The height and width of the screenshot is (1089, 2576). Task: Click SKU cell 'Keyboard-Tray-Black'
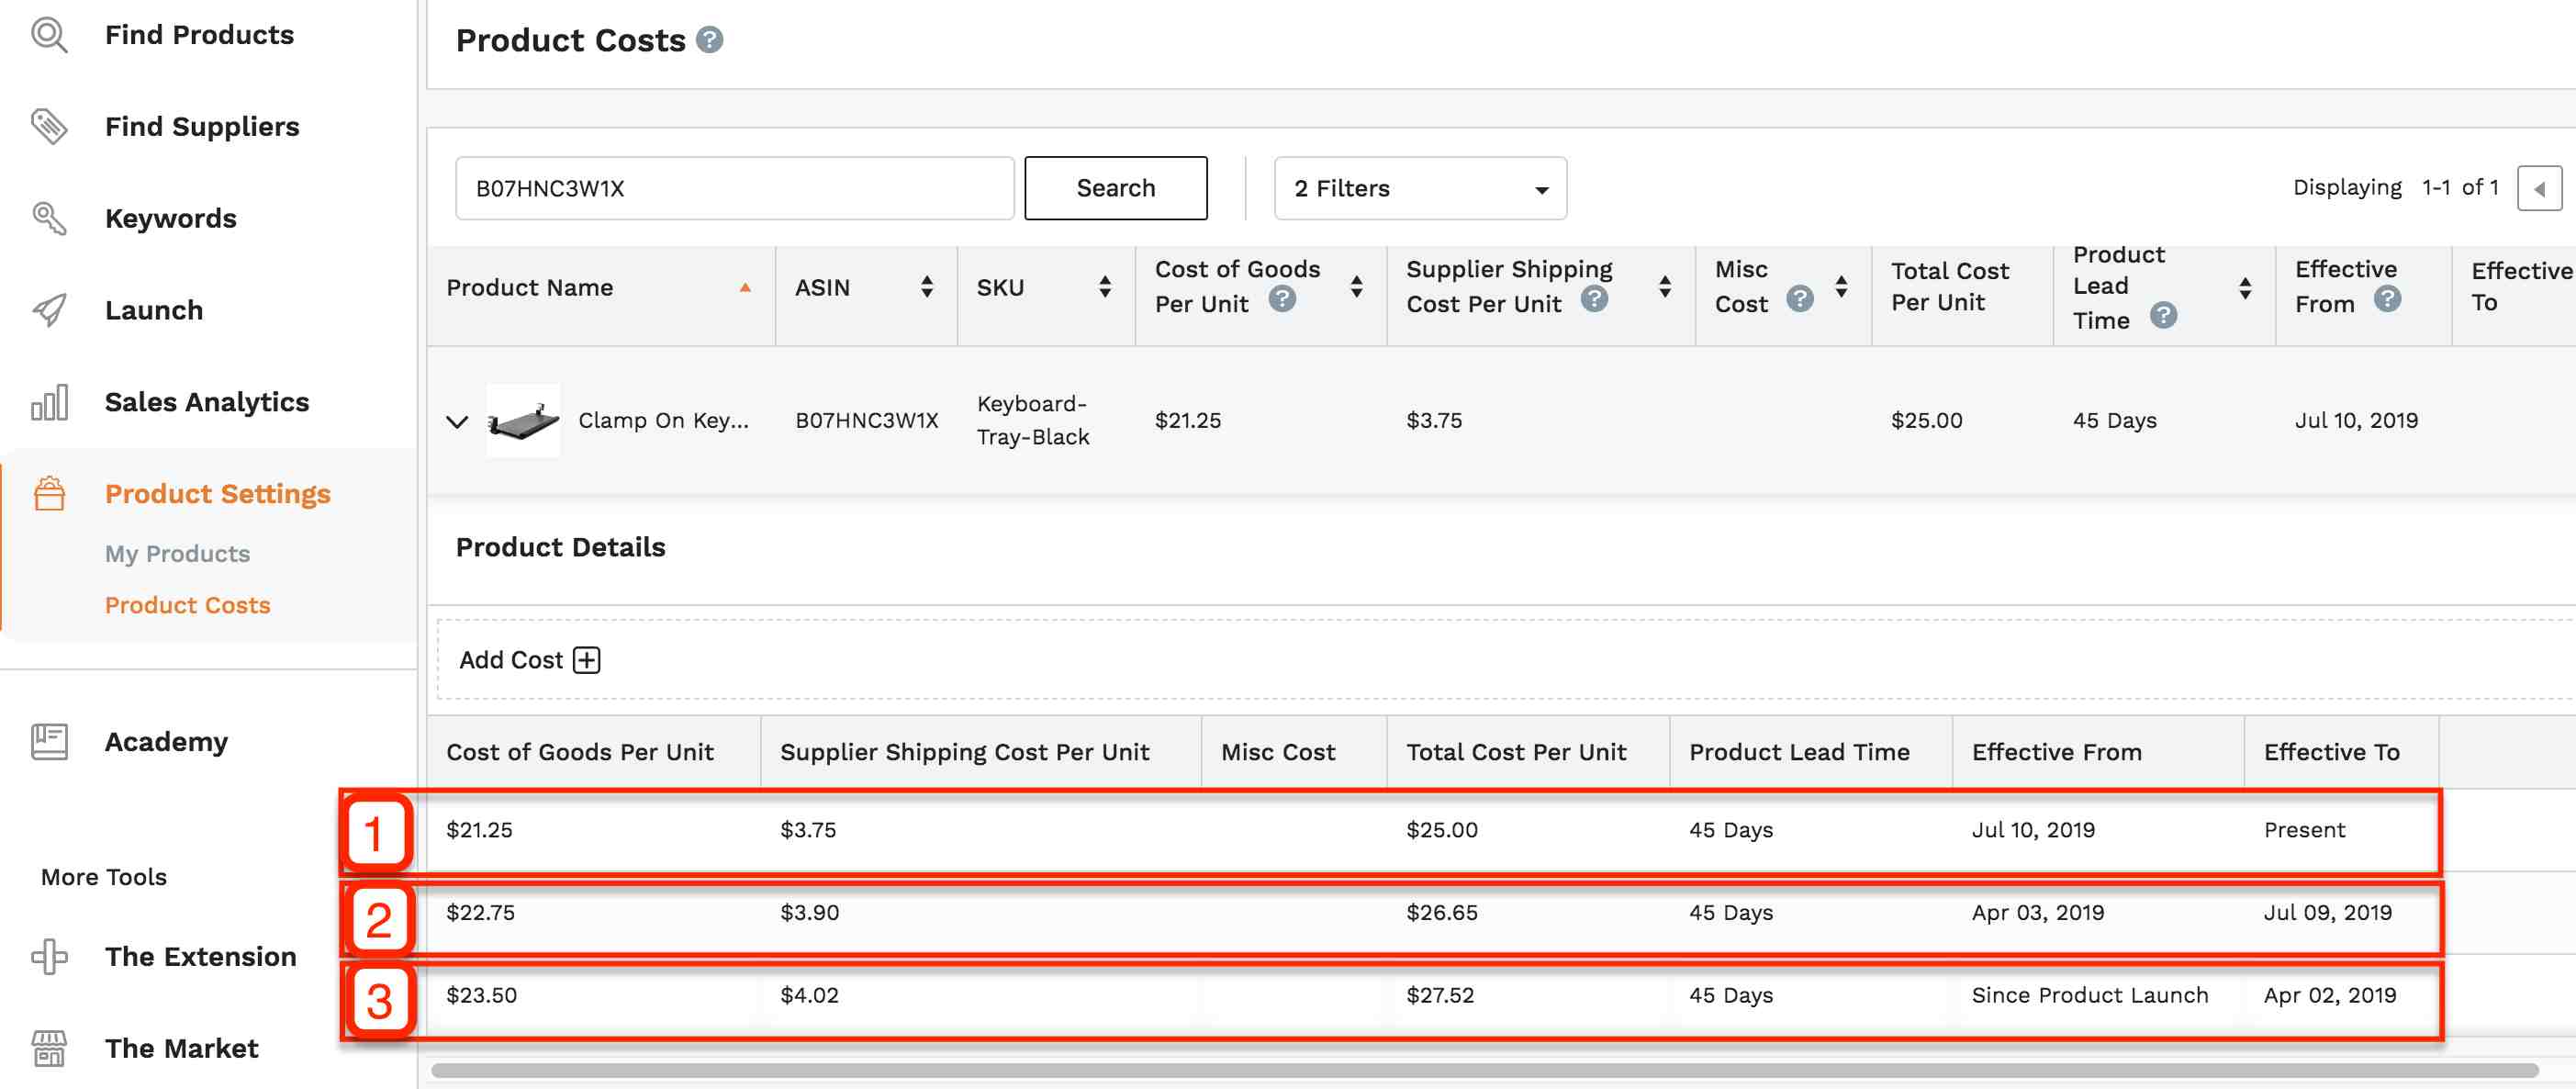(x=1033, y=421)
